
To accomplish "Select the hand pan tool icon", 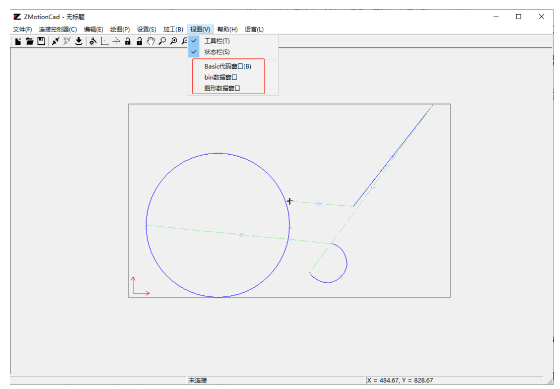I will [151, 41].
